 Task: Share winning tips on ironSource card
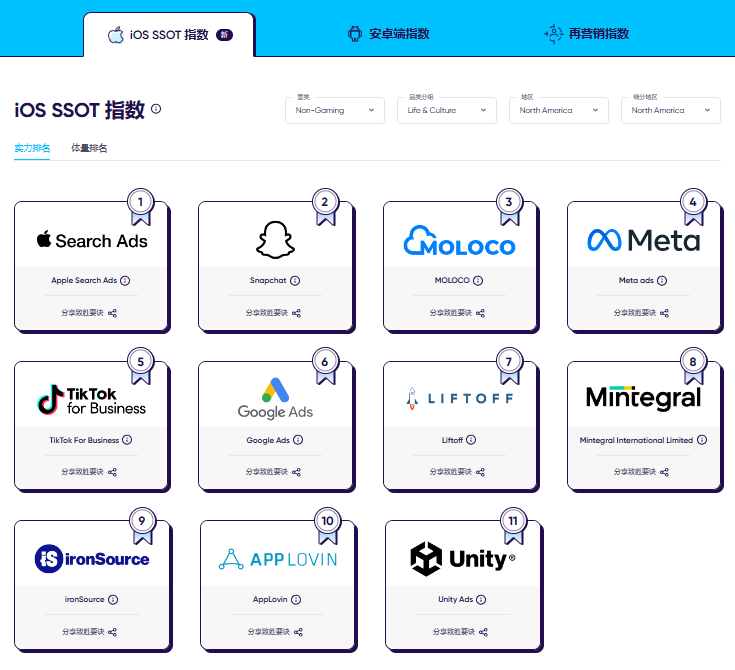[90, 632]
